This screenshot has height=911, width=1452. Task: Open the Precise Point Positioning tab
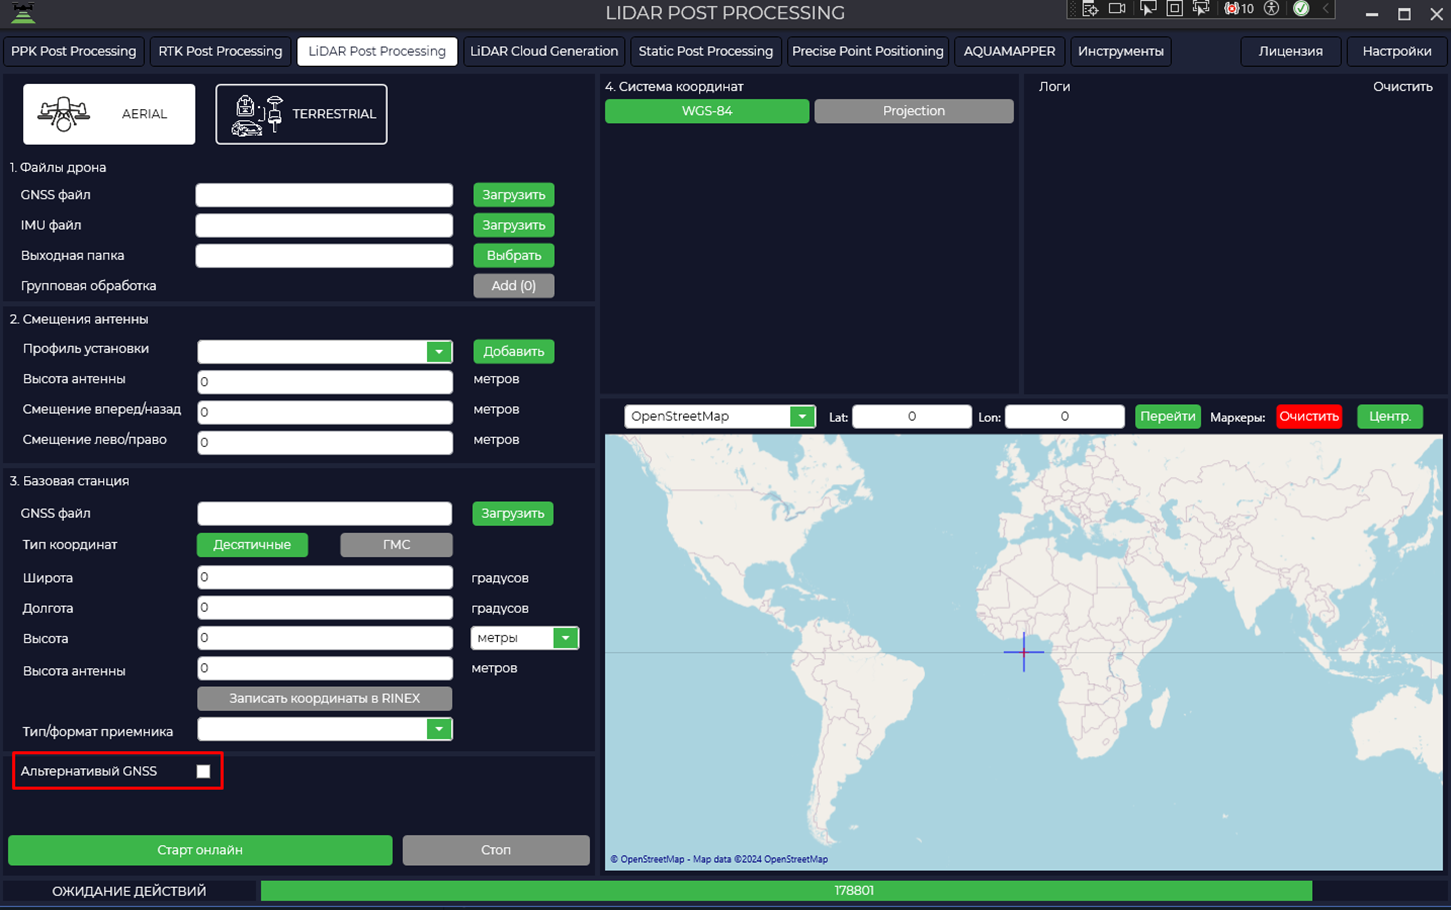click(x=868, y=51)
